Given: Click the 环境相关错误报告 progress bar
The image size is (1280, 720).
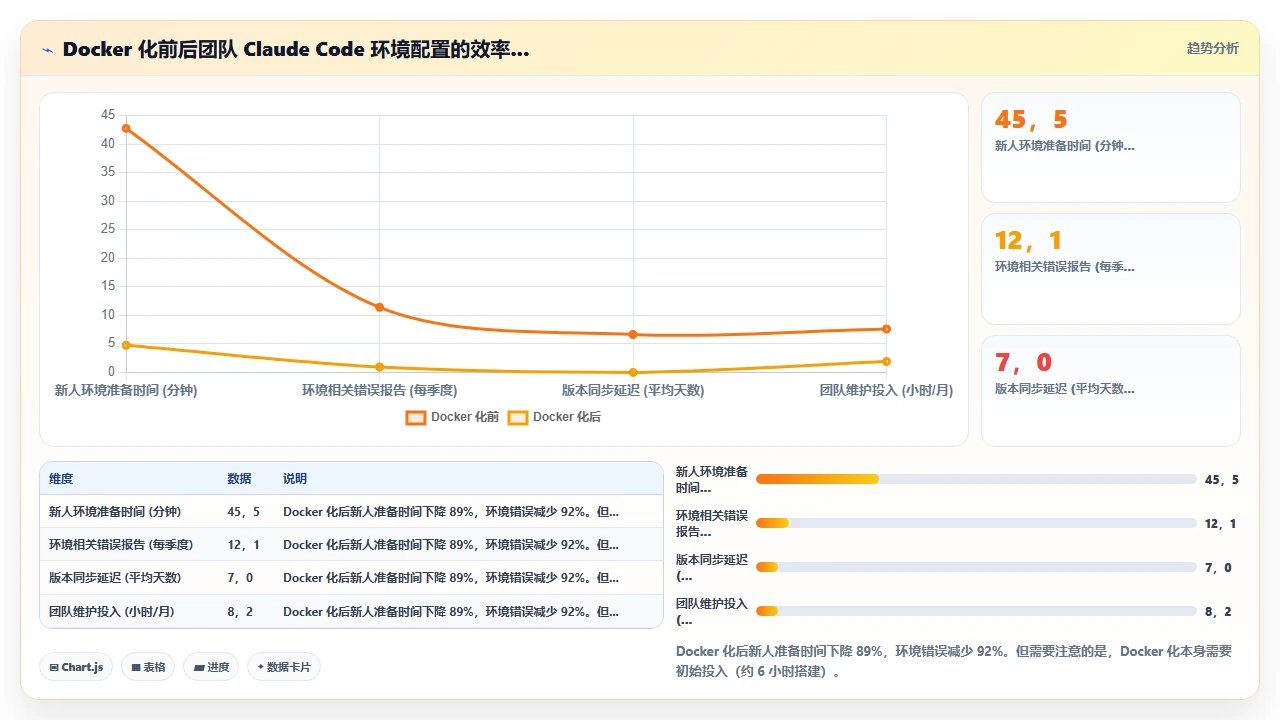Looking at the screenshot, I should [976, 523].
